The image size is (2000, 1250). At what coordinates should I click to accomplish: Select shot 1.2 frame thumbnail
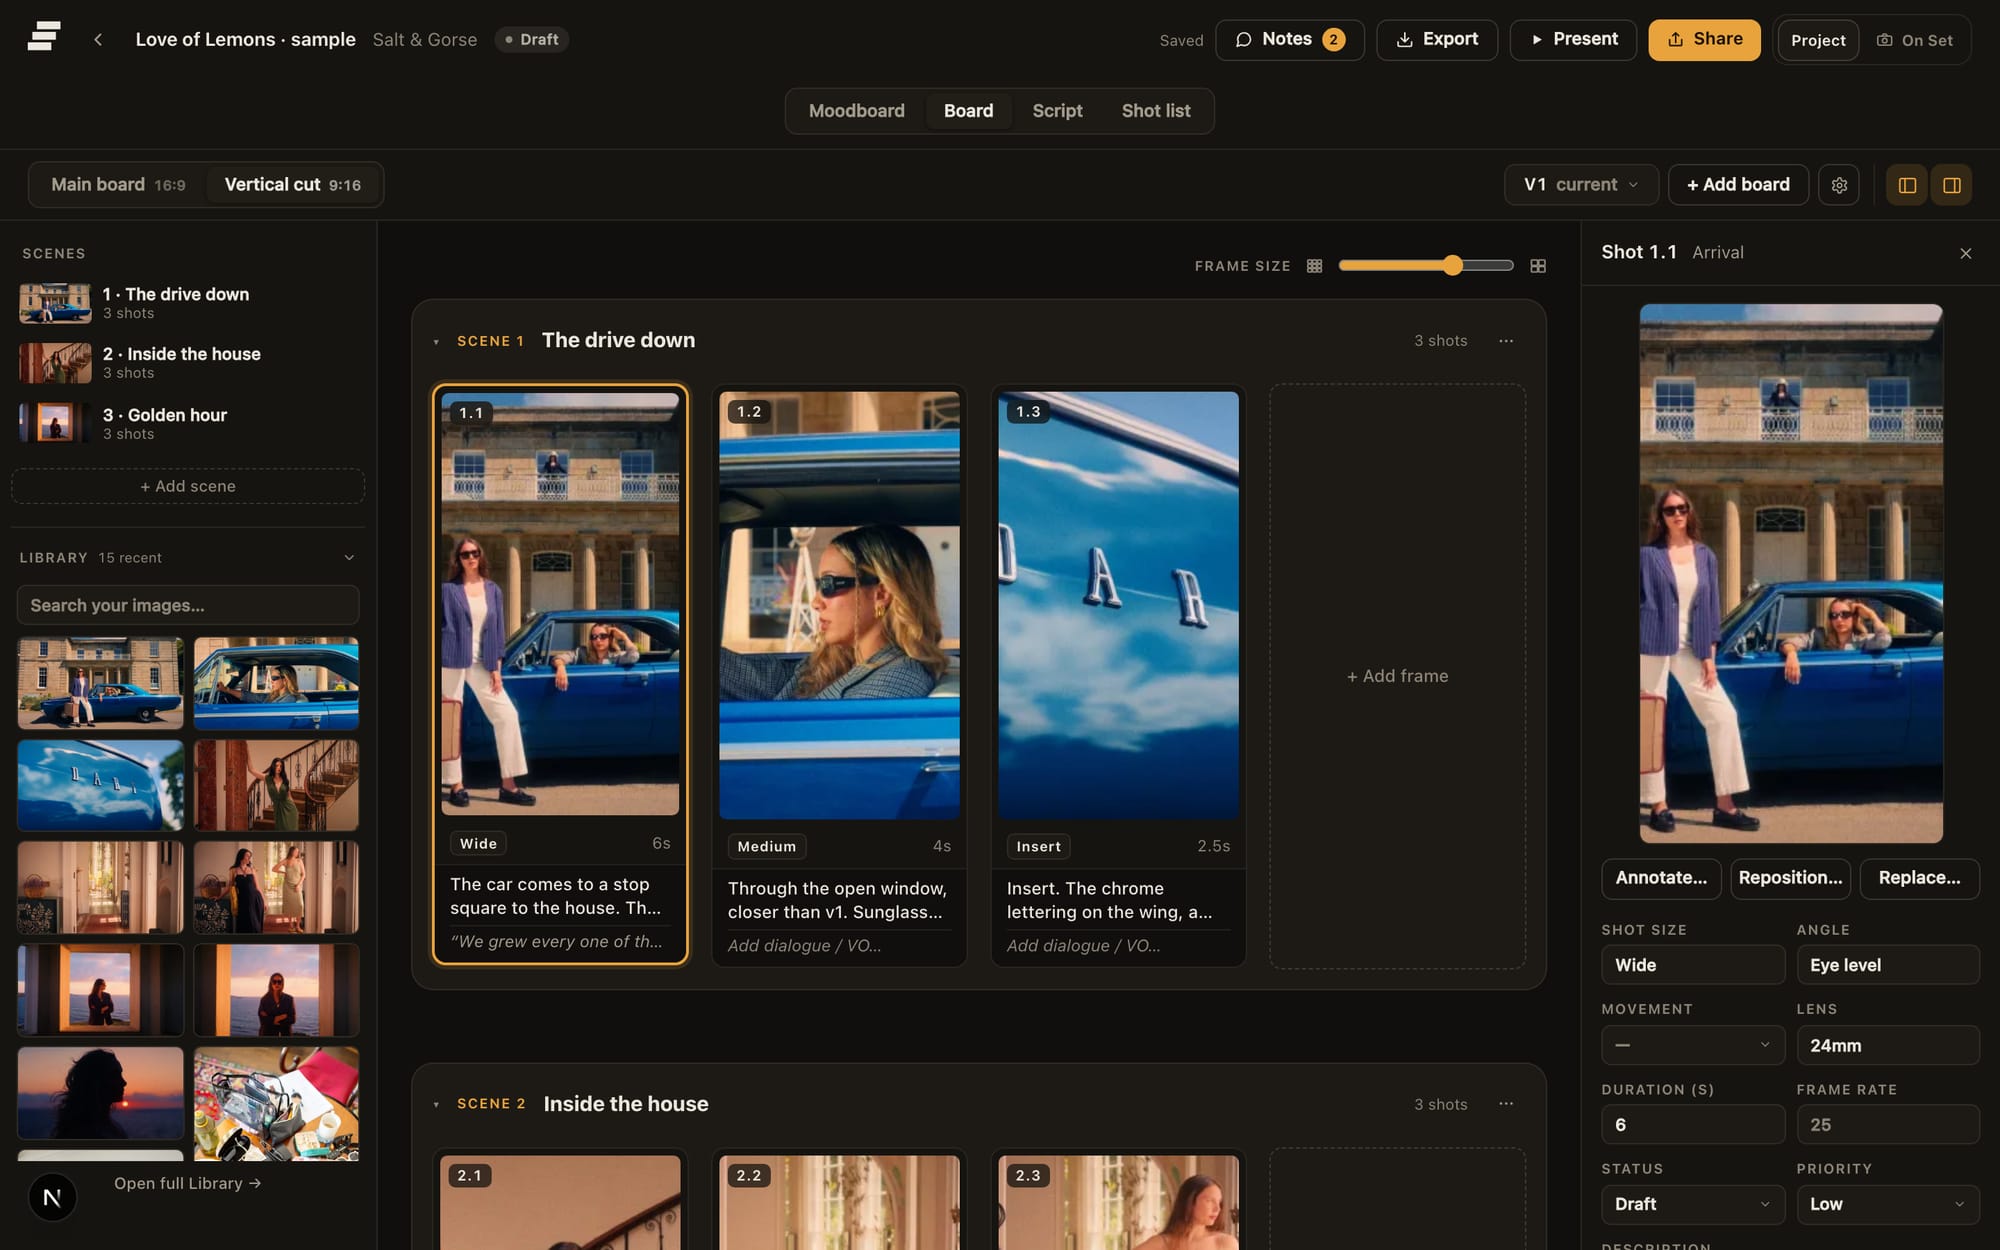tap(839, 605)
